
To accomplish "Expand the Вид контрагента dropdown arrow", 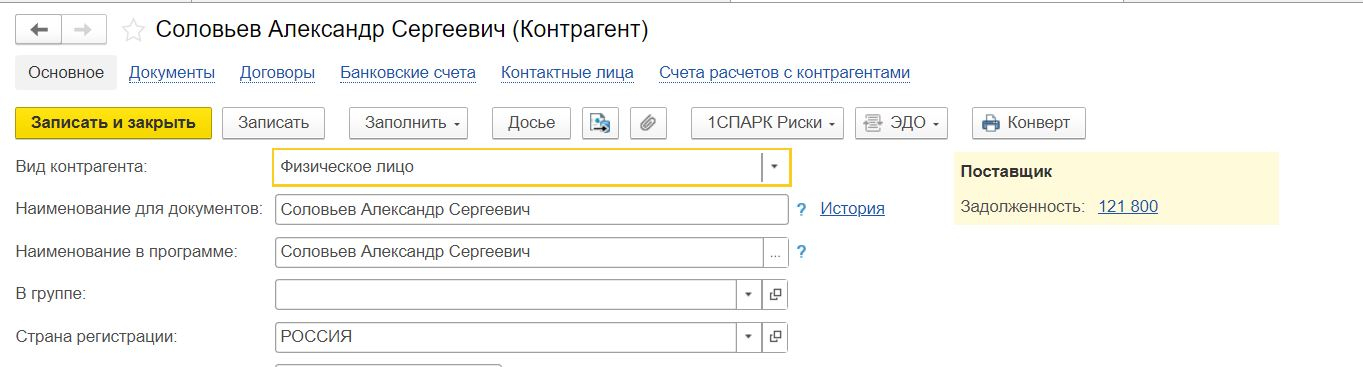I will point(775,167).
